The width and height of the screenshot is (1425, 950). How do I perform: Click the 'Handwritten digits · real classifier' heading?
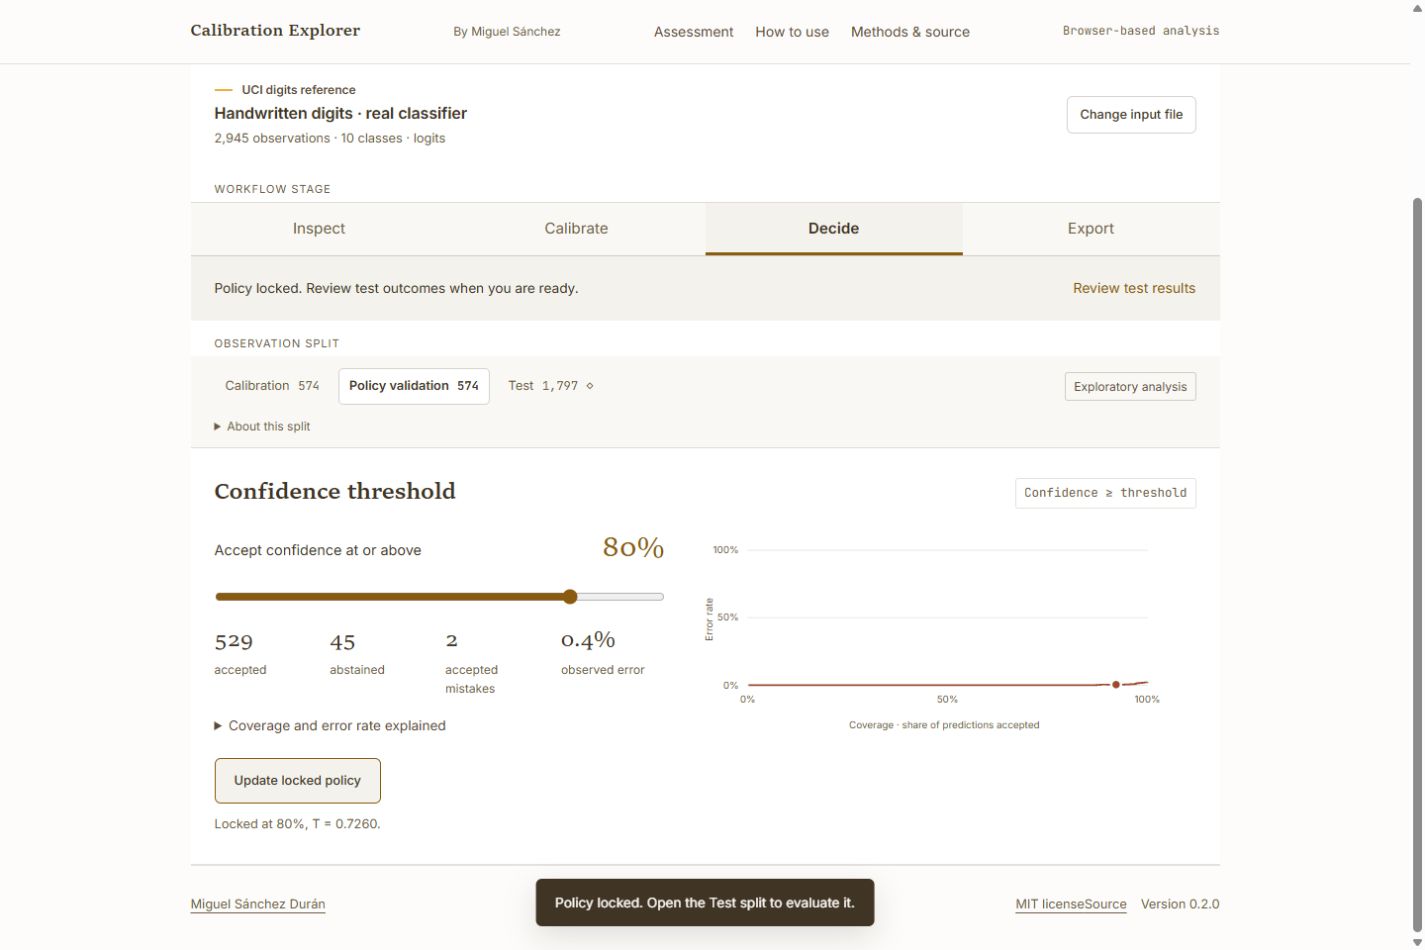[x=340, y=114]
